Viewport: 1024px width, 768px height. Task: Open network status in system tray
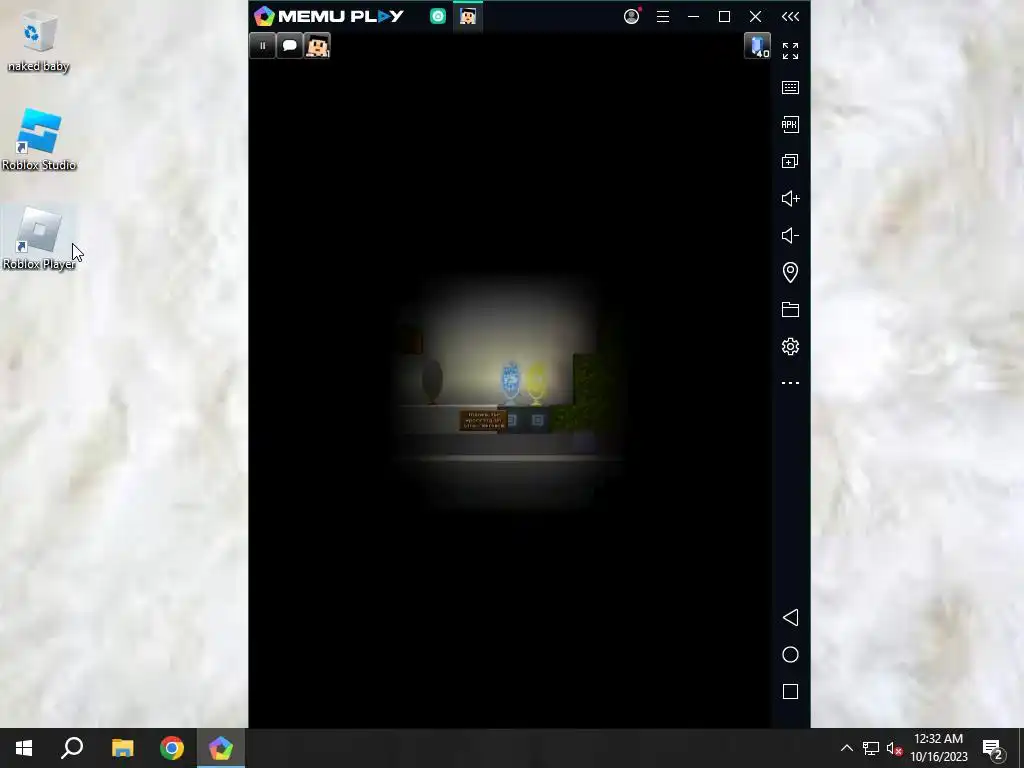pyautogui.click(x=871, y=748)
